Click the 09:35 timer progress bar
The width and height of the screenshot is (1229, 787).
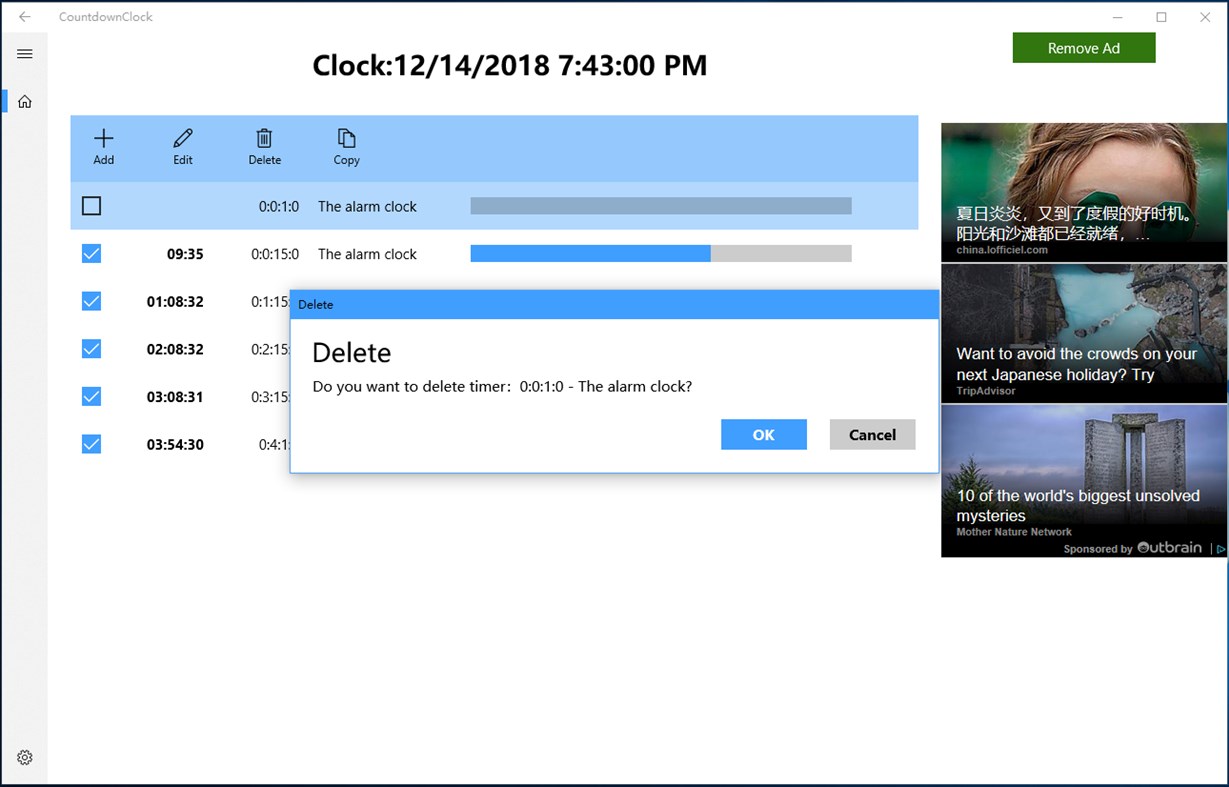[660, 253]
